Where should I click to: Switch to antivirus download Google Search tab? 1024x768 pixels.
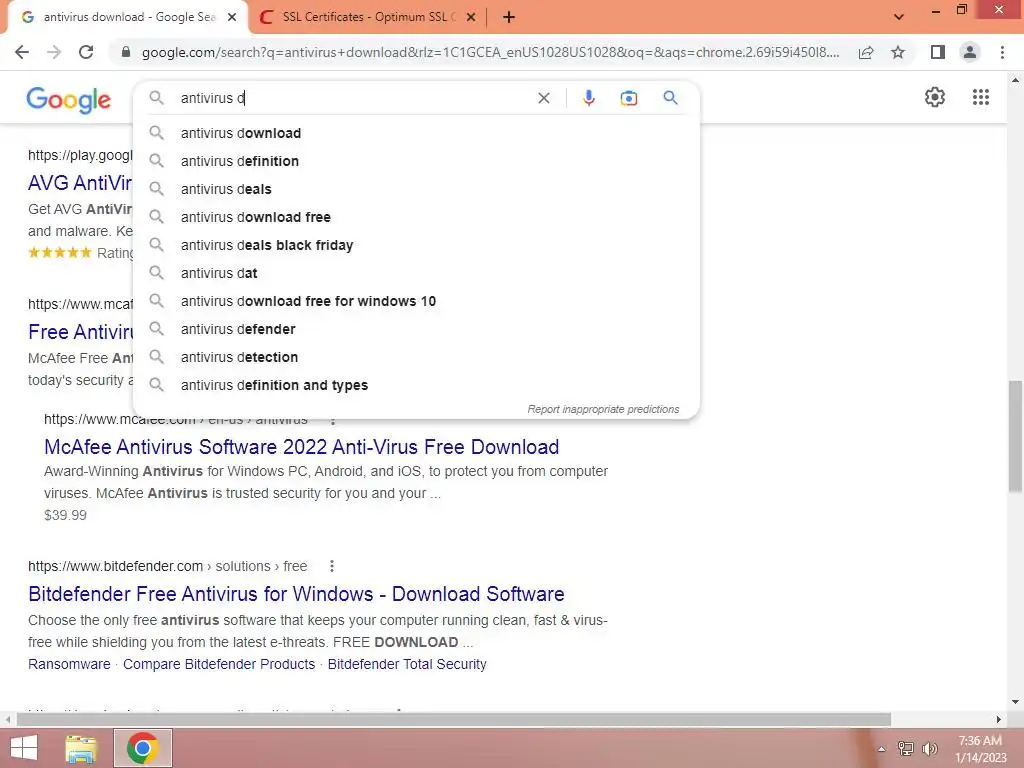[x=129, y=17]
